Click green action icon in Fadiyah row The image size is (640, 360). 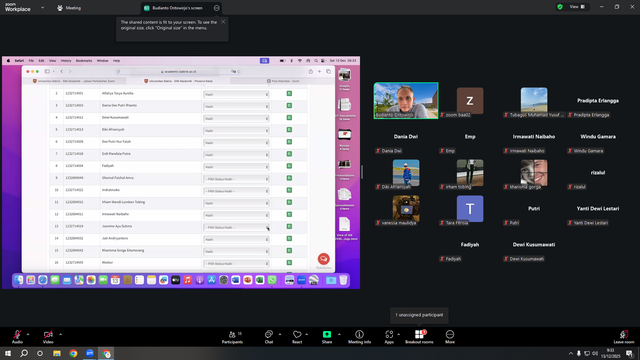tap(289, 166)
